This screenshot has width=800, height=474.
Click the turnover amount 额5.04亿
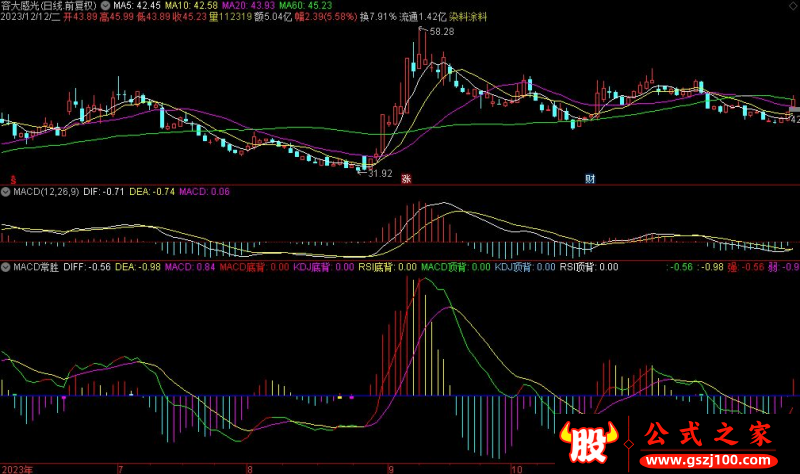pos(273,17)
